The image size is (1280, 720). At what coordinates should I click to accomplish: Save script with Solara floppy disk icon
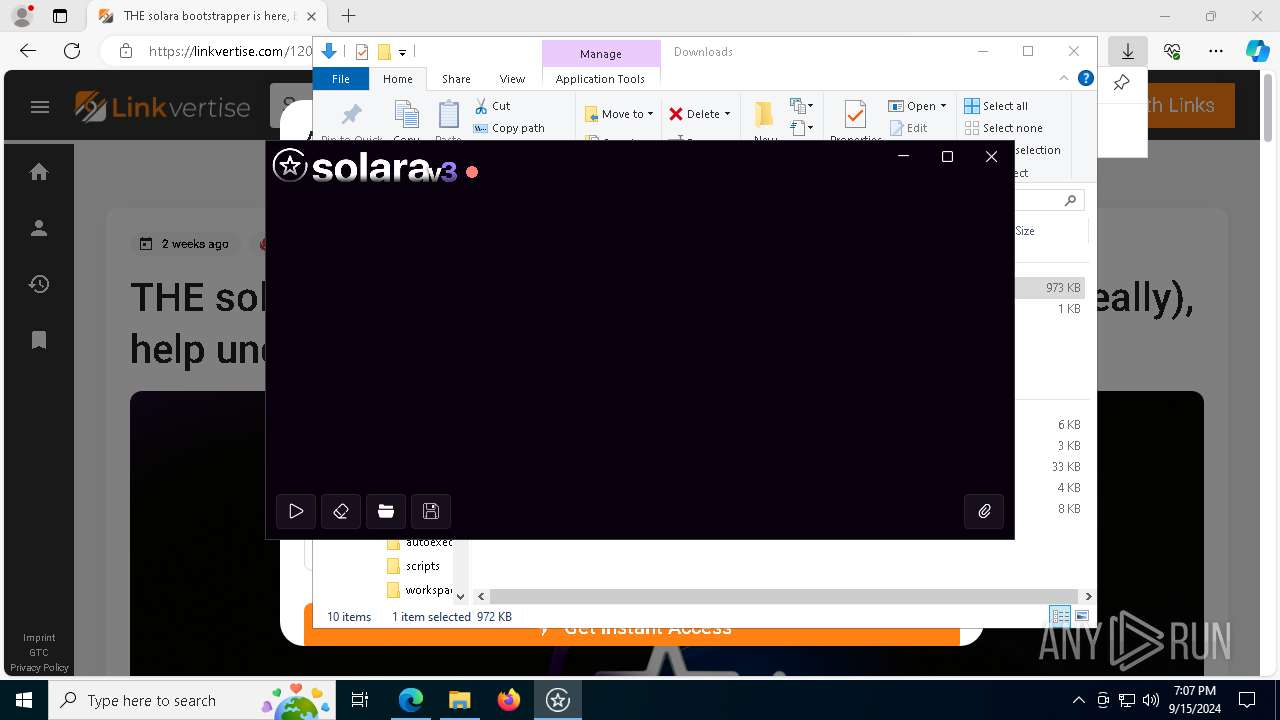(431, 511)
